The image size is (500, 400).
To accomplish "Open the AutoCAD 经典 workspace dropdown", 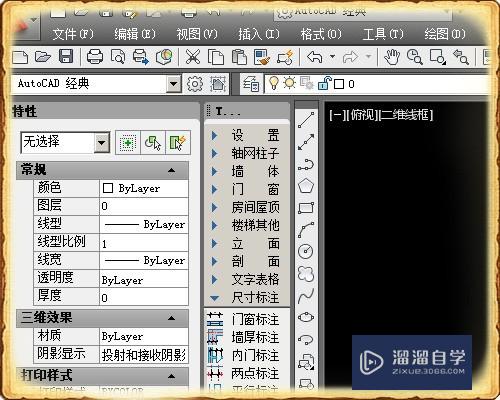I will [174, 83].
